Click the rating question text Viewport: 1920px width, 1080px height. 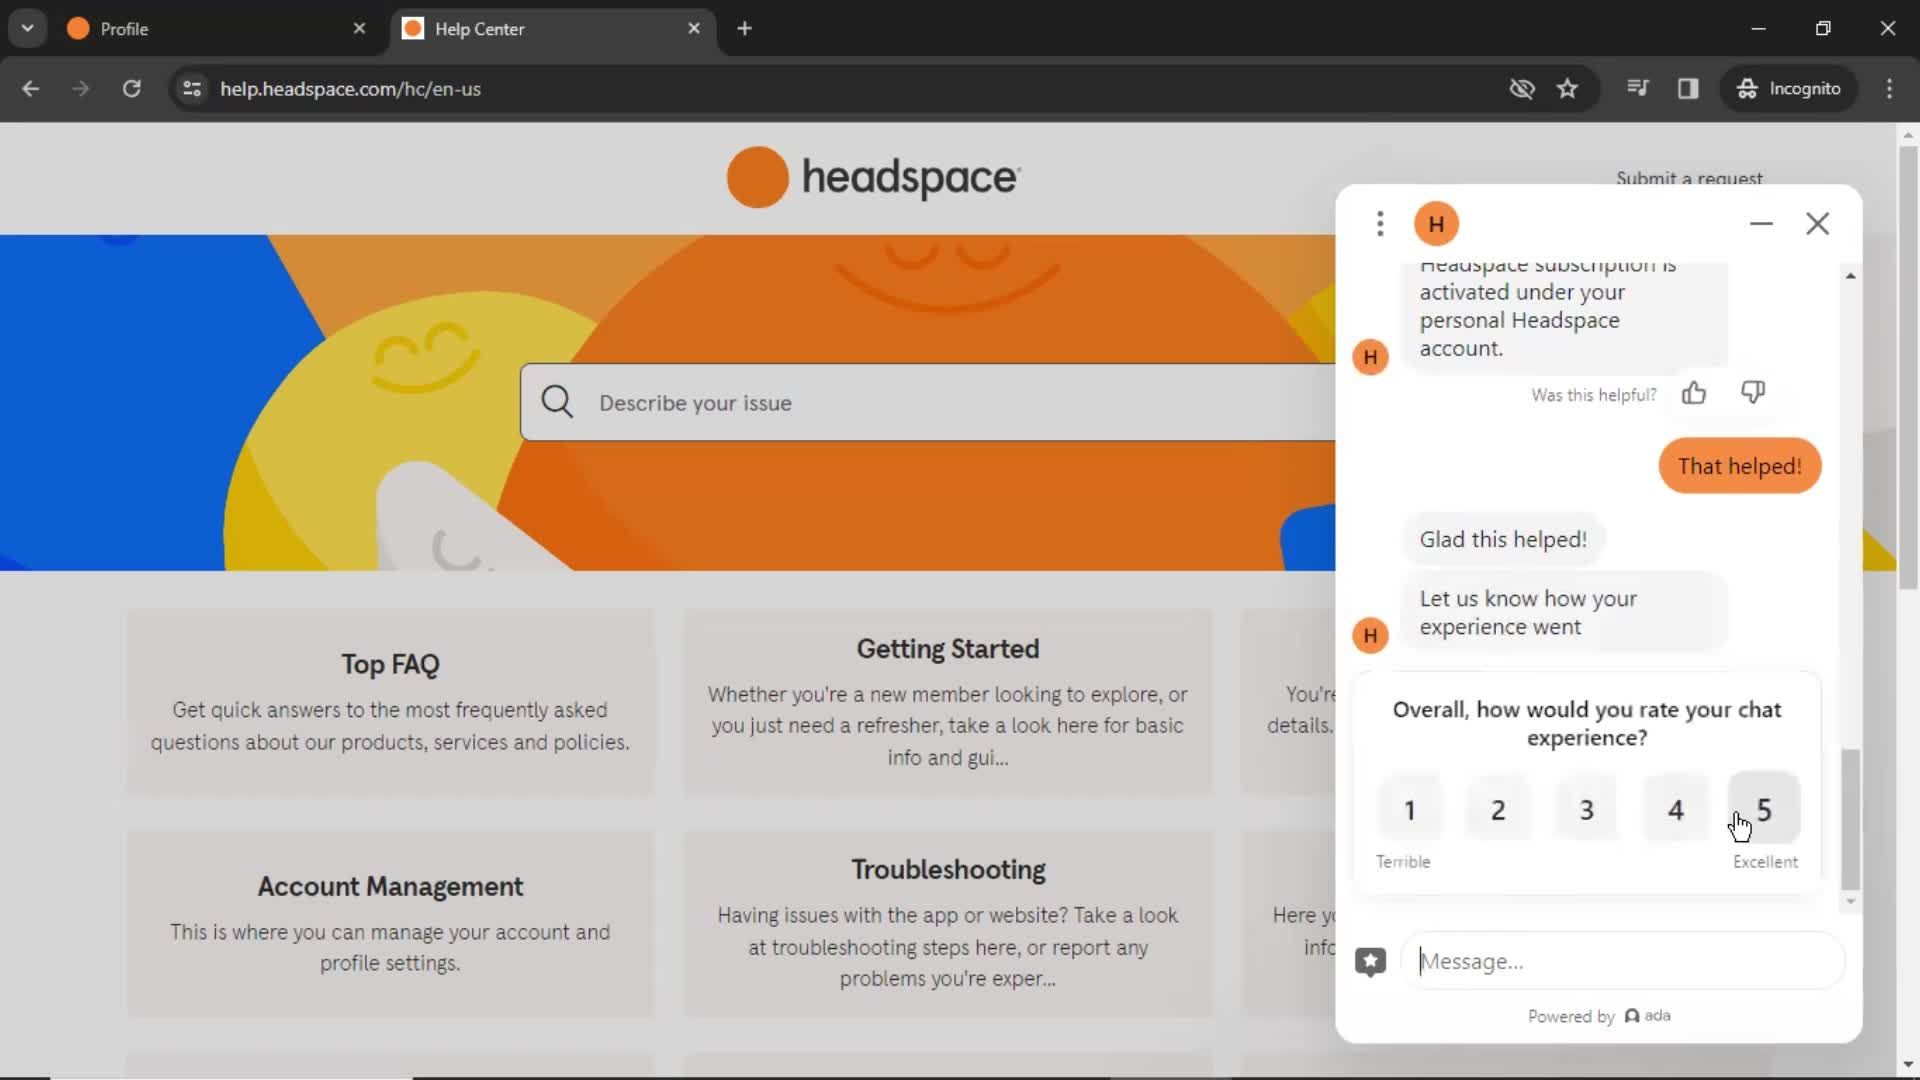coord(1586,723)
